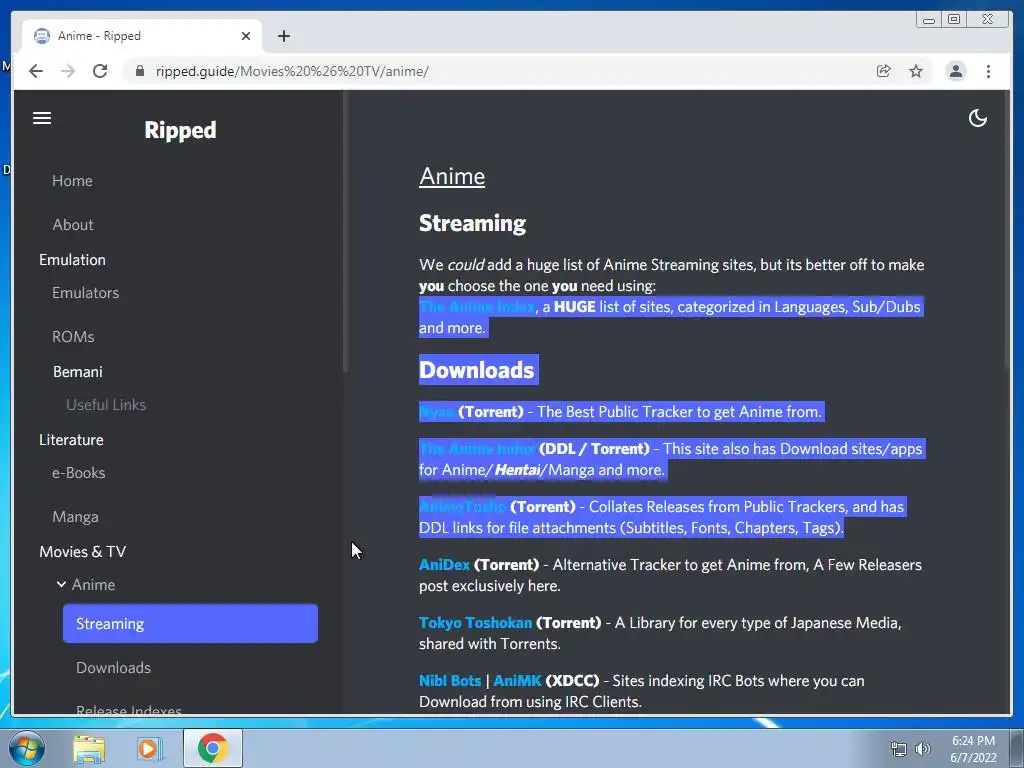This screenshot has height=768, width=1024.
Task: Collapse the Anime section chevron
Action: click(61, 584)
